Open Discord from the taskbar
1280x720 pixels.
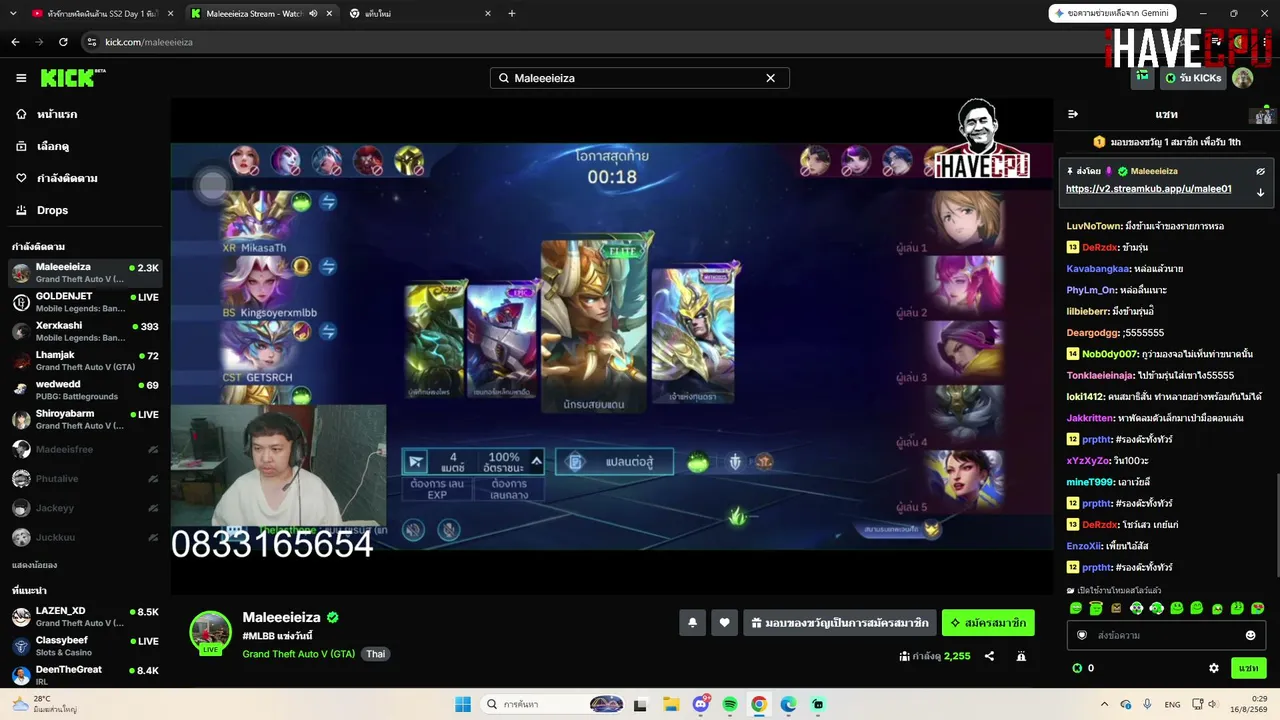[x=701, y=704]
